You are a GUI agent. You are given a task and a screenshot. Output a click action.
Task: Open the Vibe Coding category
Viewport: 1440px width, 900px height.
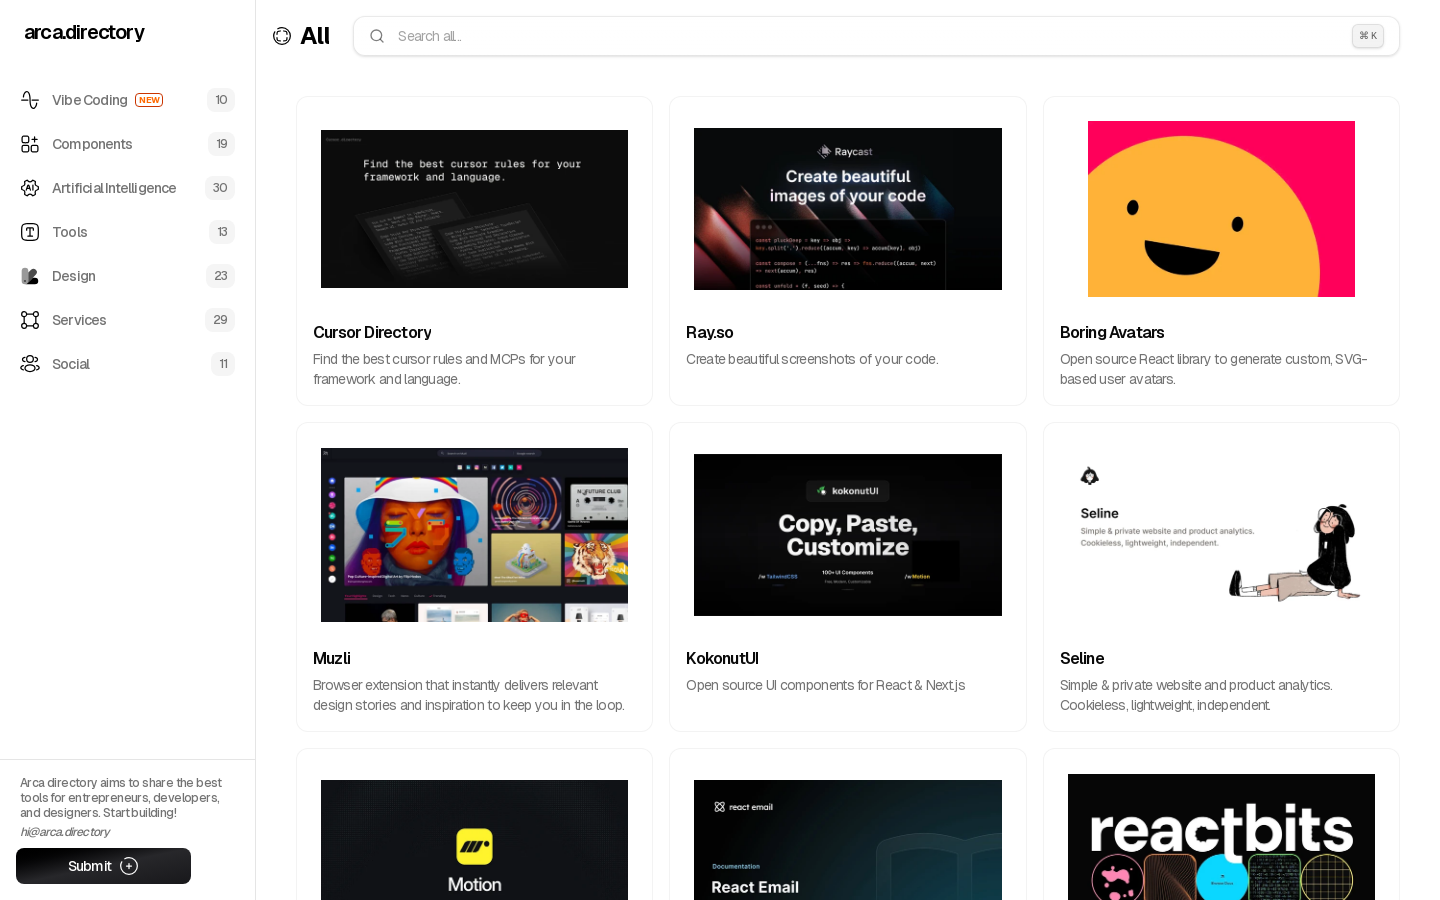coord(127,100)
